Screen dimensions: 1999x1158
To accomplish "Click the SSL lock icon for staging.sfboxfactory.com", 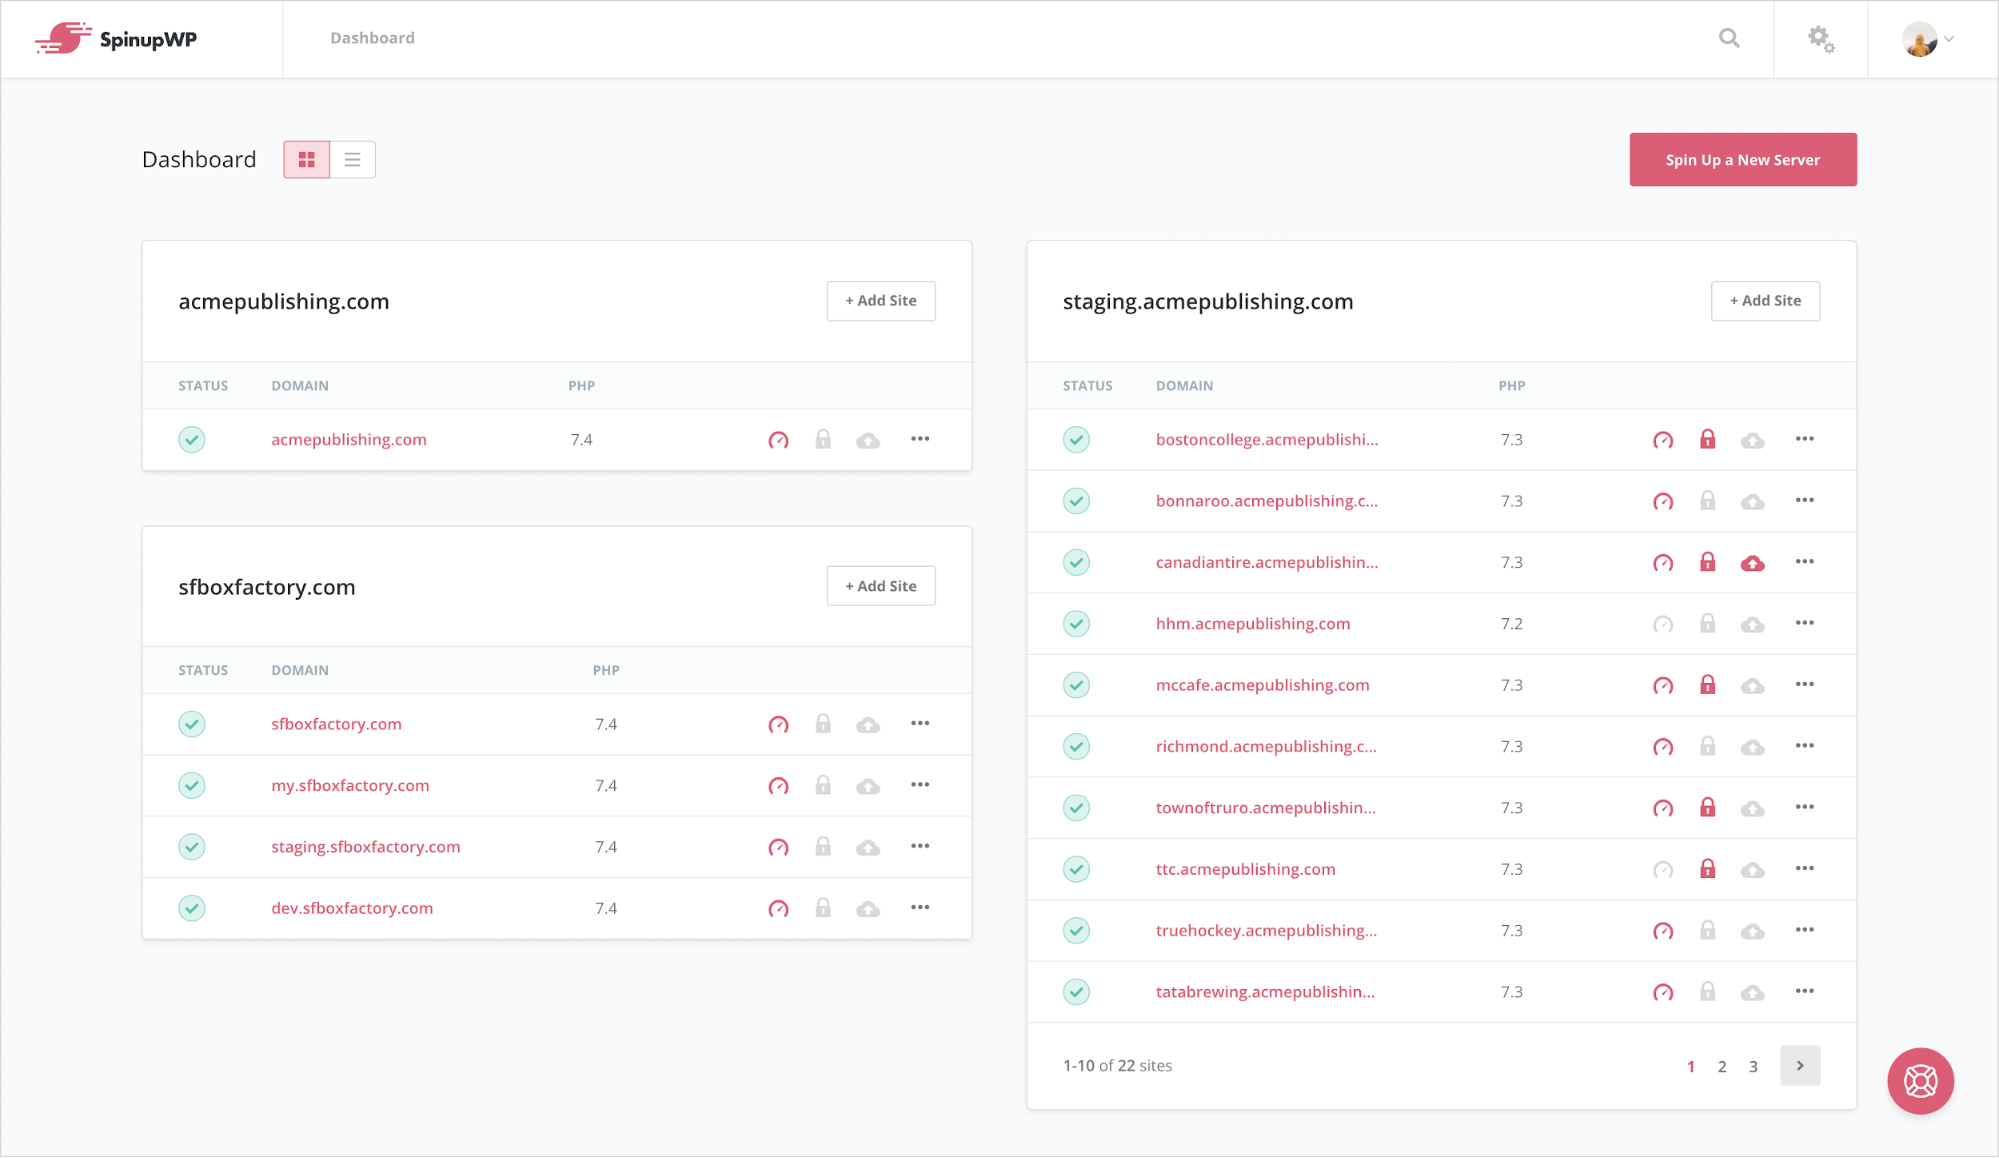I will pos(822,845).
